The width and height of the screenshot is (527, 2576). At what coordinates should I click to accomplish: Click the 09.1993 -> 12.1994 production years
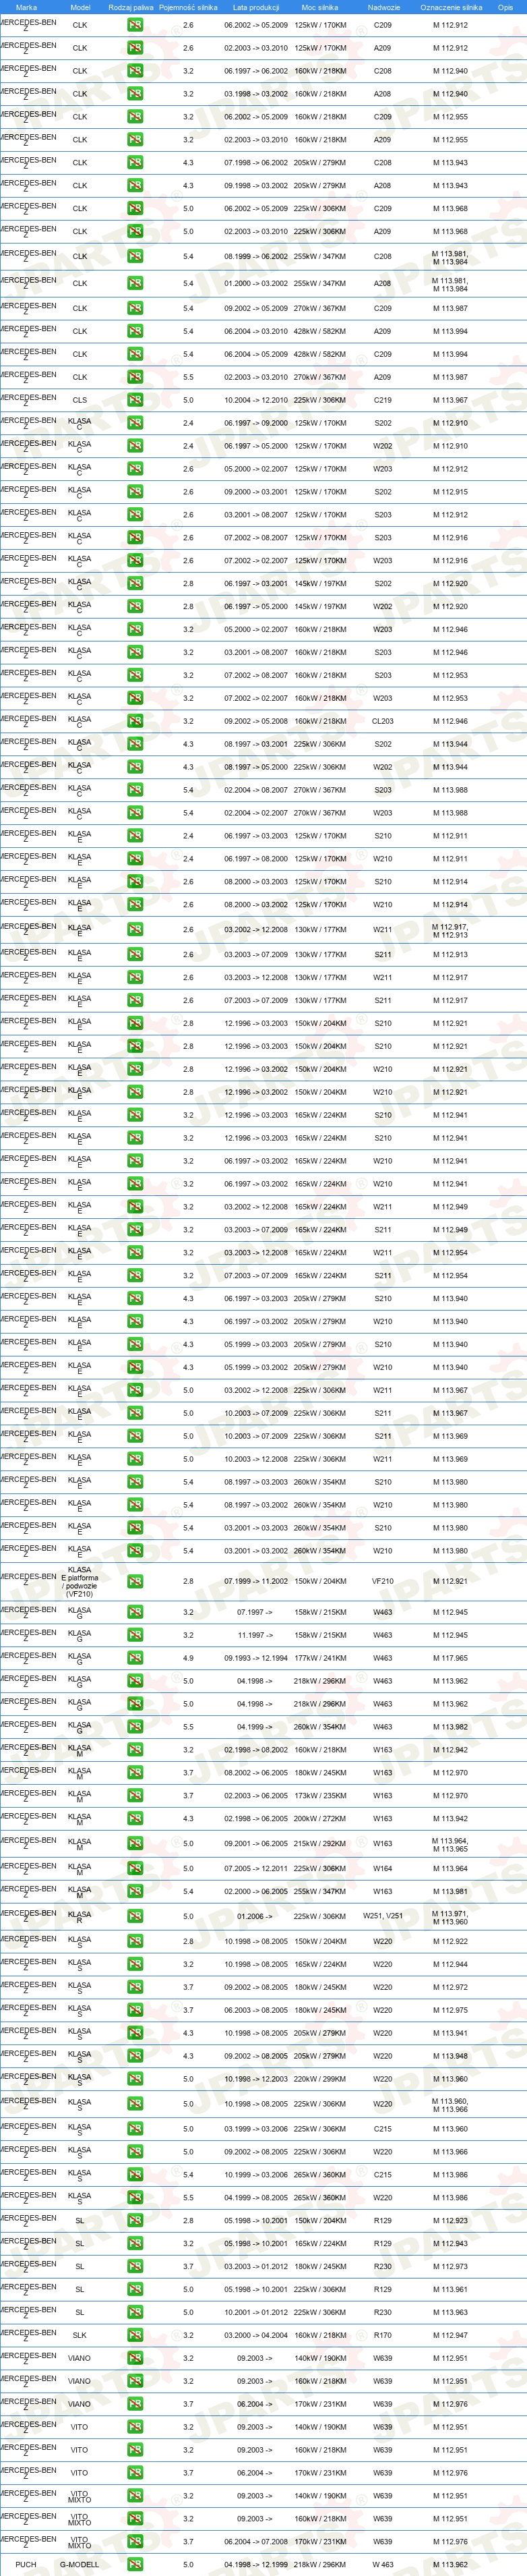pyautogui.click(x=256, y=1658)
